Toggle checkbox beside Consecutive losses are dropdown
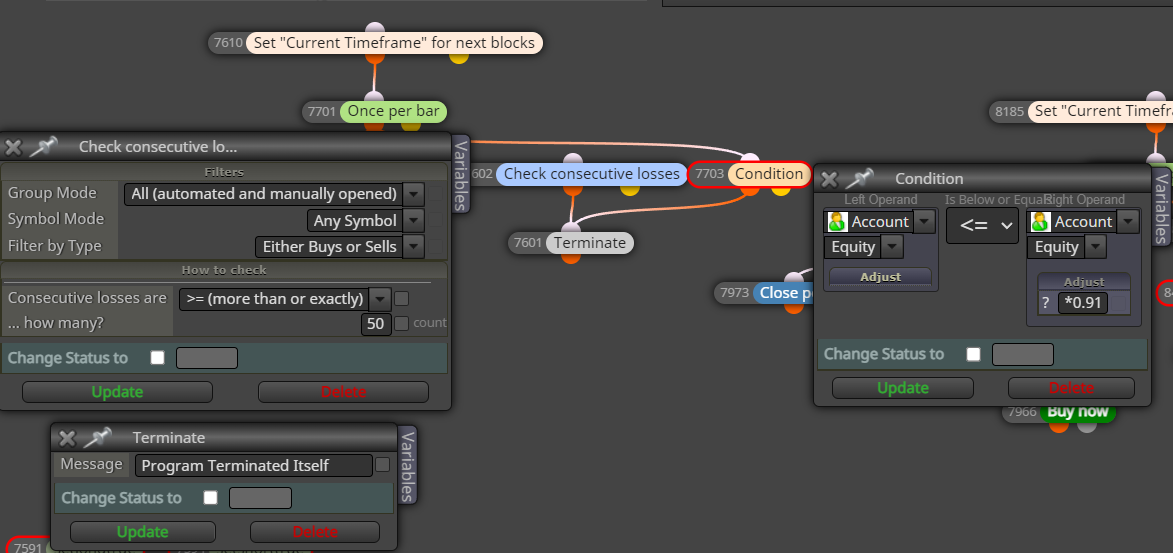Image resolution: width=1173 pixels, height=553 pixels. 402,299
